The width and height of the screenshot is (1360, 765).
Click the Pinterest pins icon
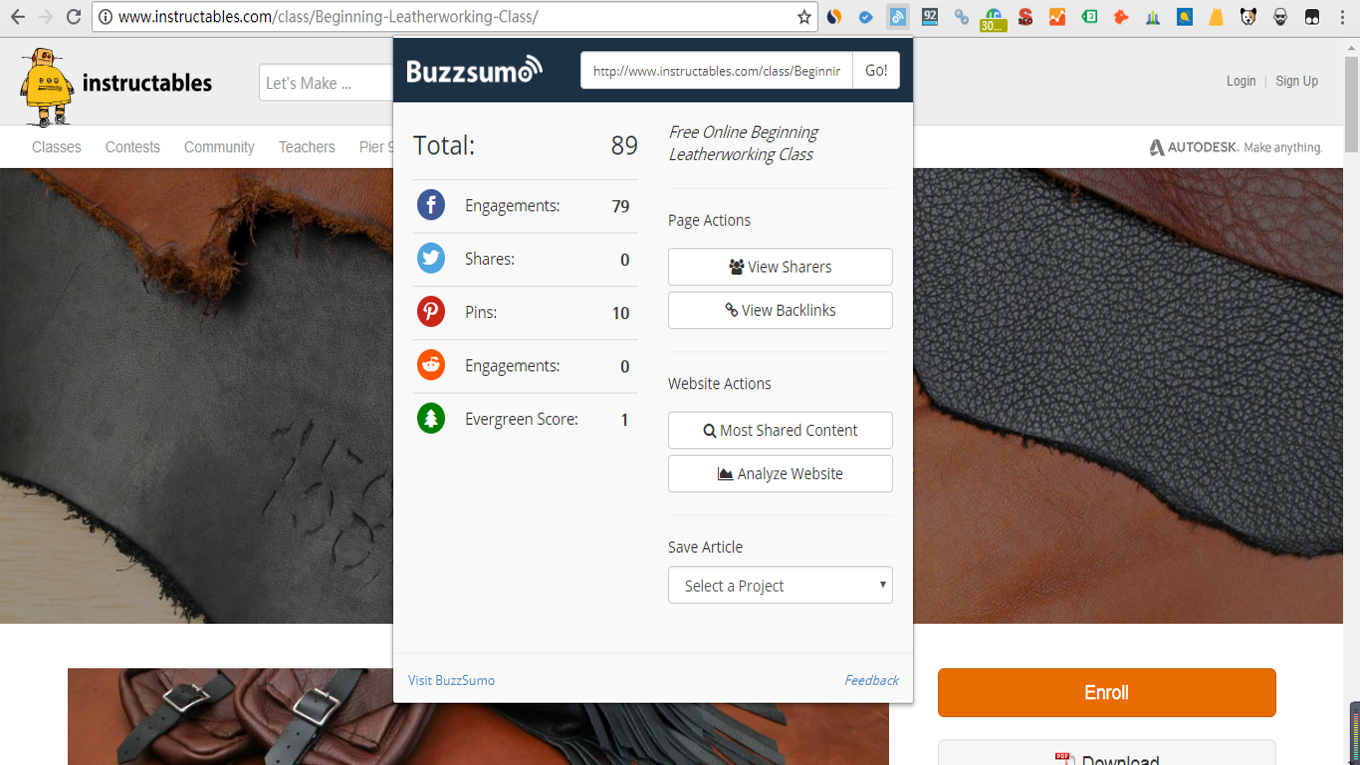point(431,312)
